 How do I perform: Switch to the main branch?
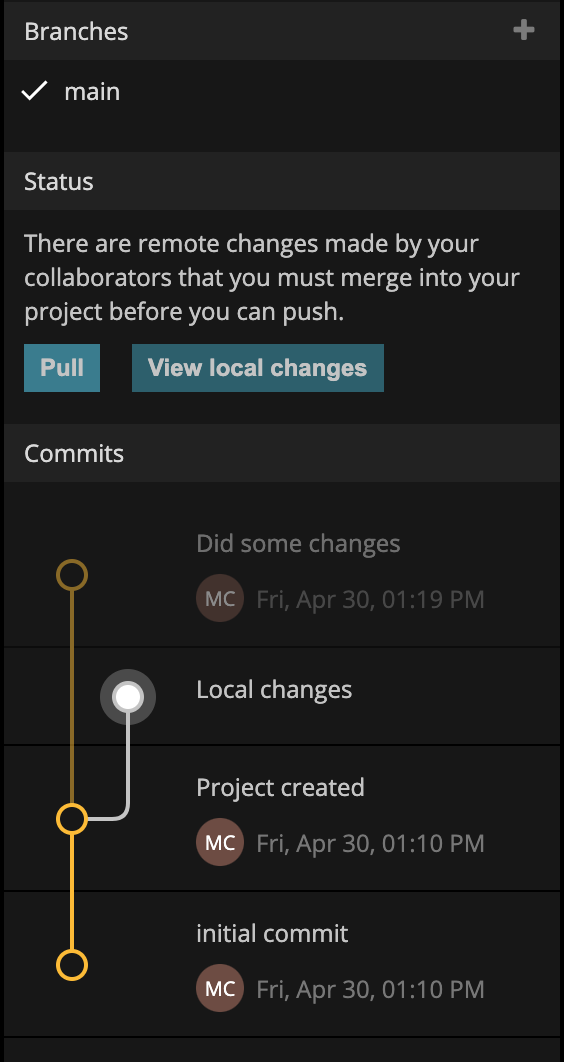tap(92, 91)
